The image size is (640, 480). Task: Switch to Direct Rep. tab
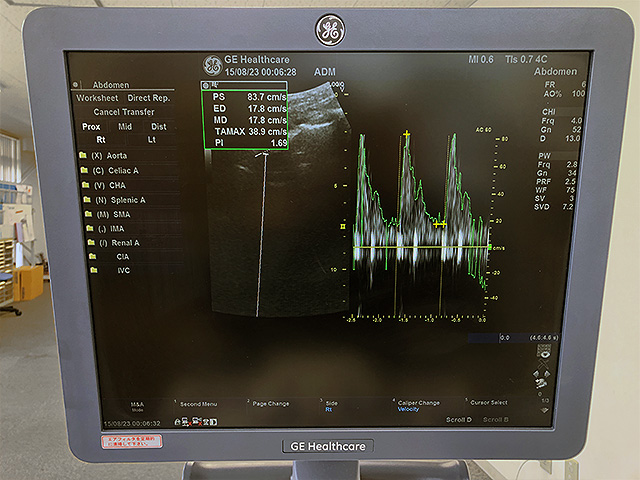[148, 99]
